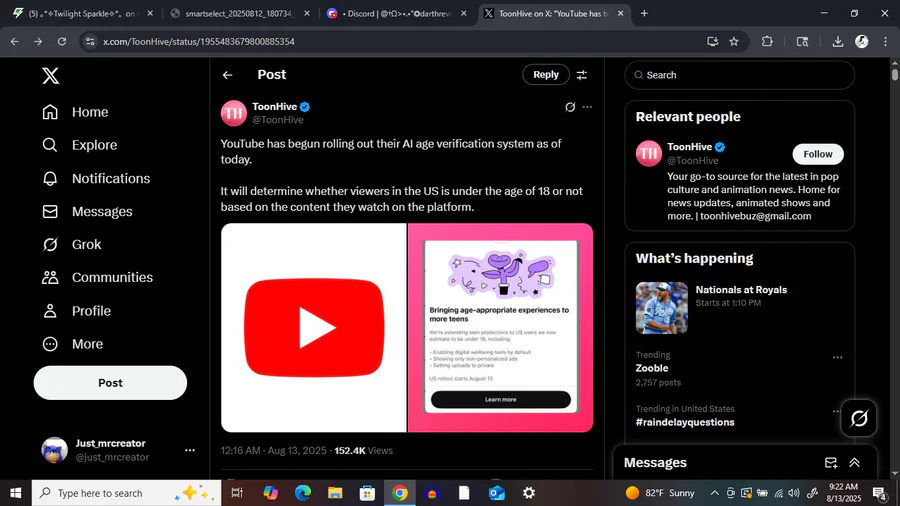
Task: Open Task View on the taskbar
Action: (236, 493)
